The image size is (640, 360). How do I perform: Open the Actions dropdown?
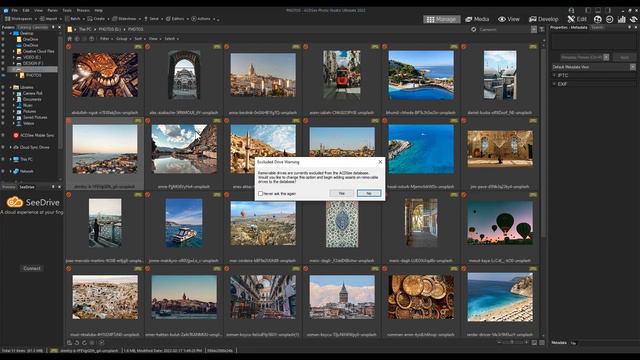pos(203,19)
